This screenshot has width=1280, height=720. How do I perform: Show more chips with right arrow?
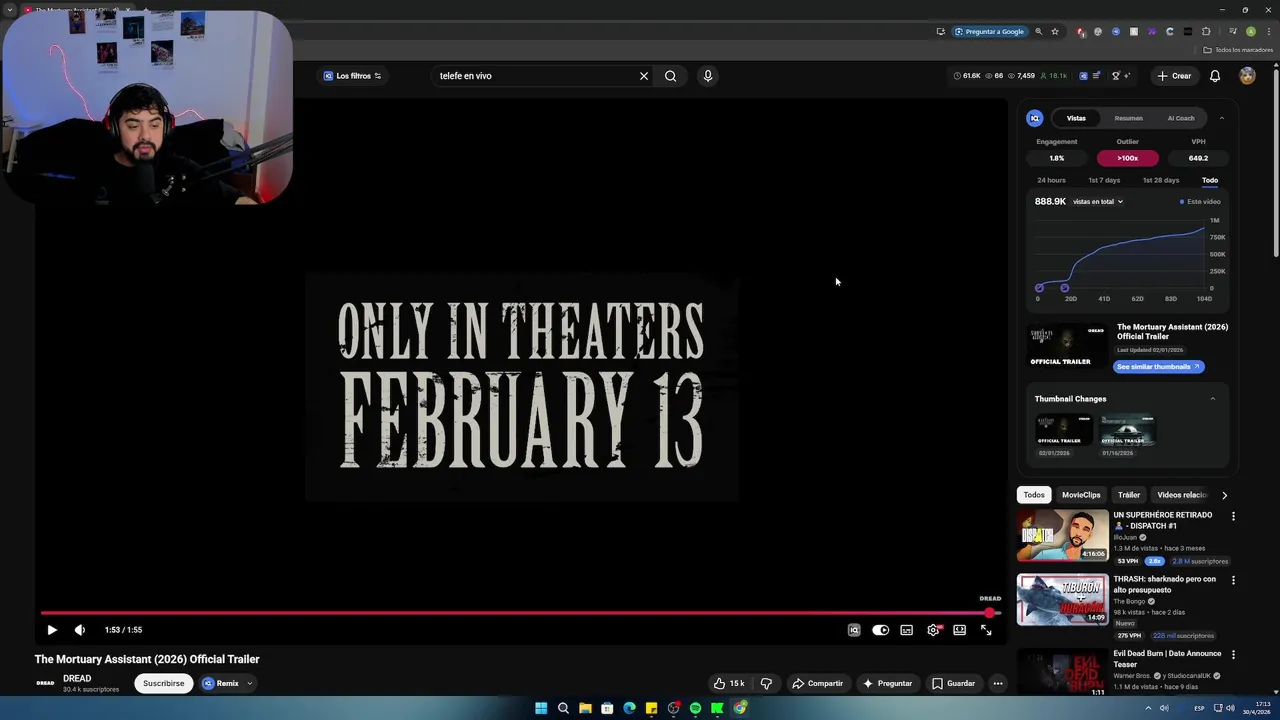[x=1224, y=495]
